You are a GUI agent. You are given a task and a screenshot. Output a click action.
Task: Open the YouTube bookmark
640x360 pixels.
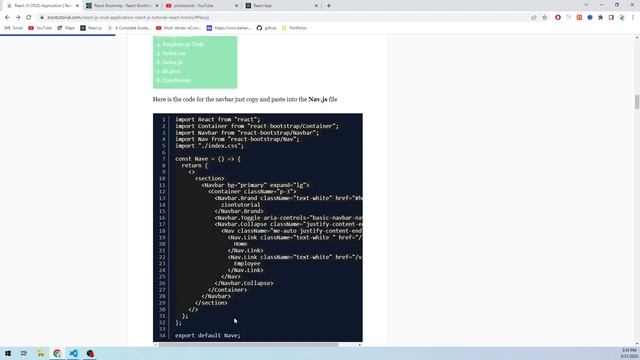[40, 28]
